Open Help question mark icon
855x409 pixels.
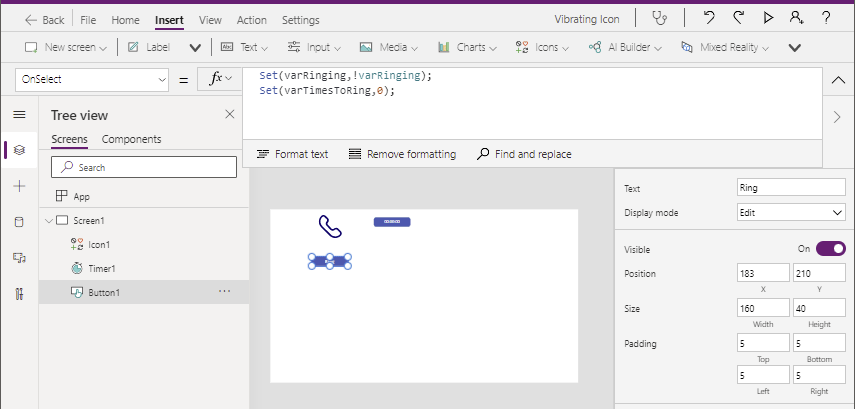[826, 18]
